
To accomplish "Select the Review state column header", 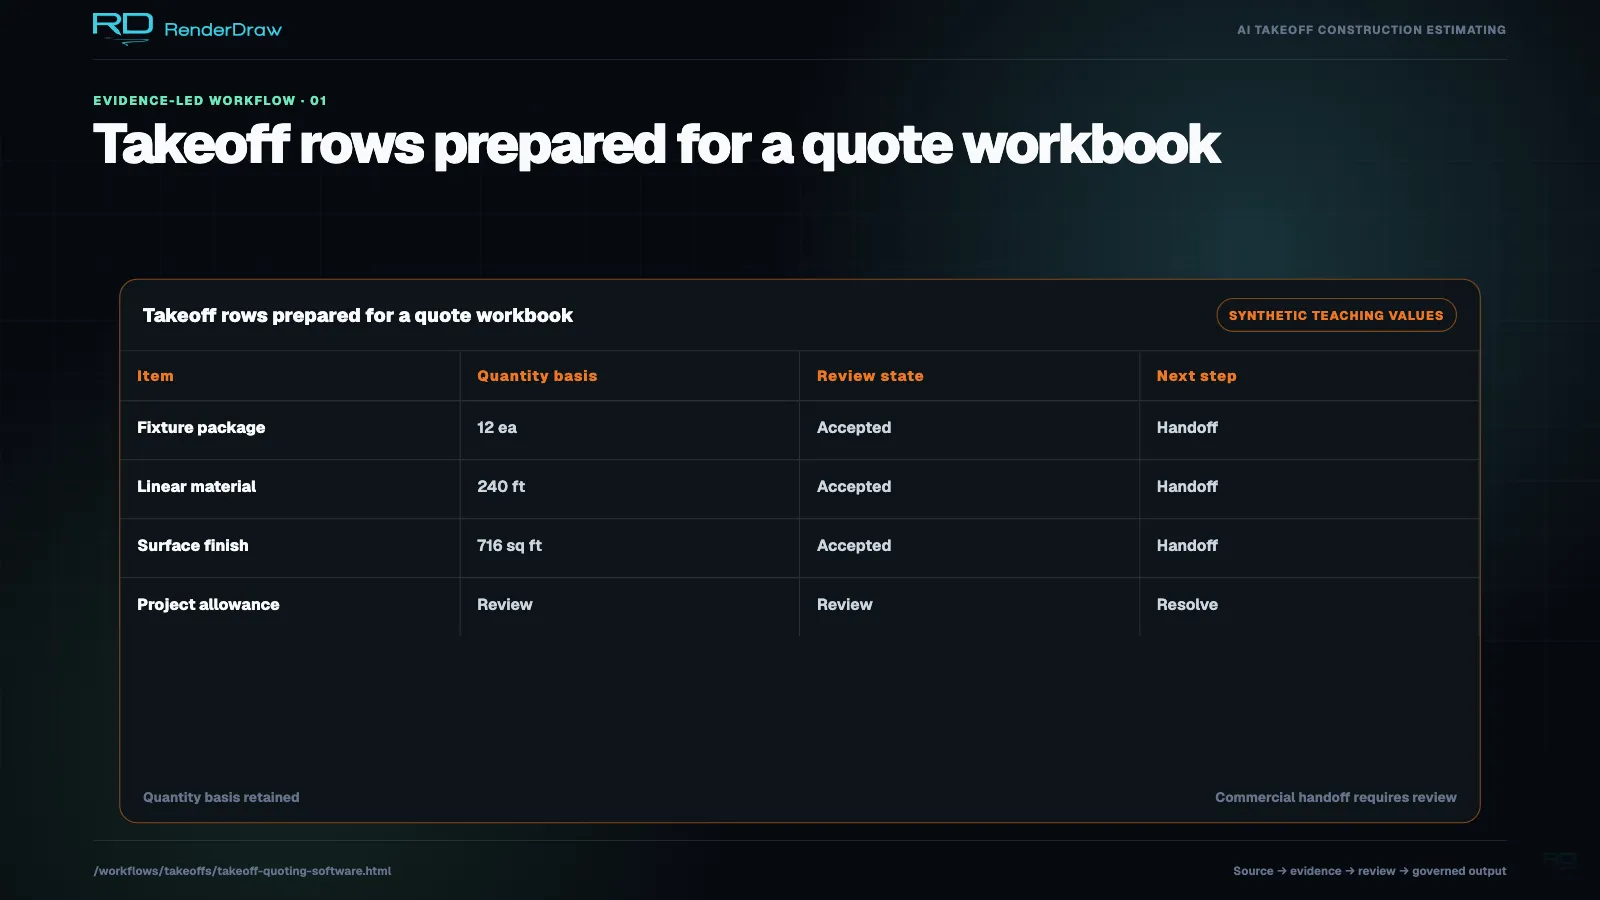I will [x=870, y=376].
